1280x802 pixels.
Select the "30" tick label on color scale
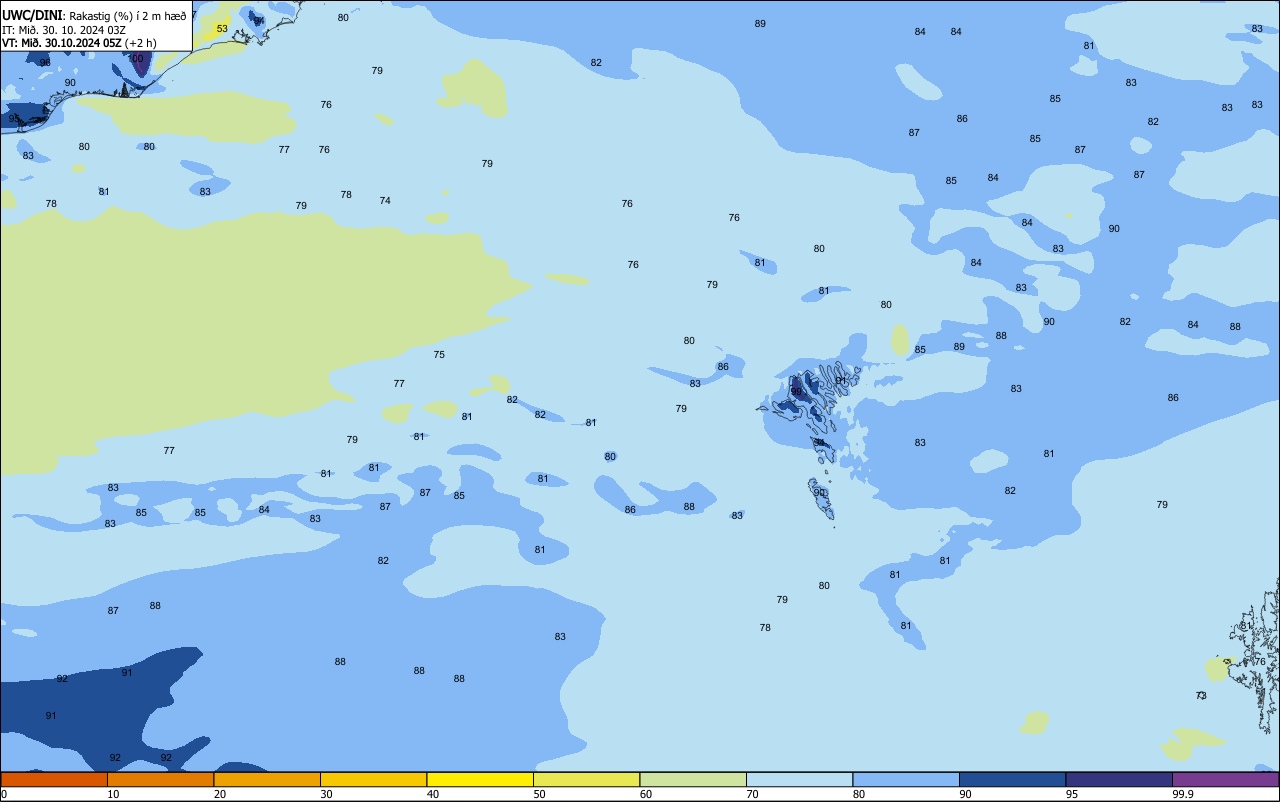(326, 794)
